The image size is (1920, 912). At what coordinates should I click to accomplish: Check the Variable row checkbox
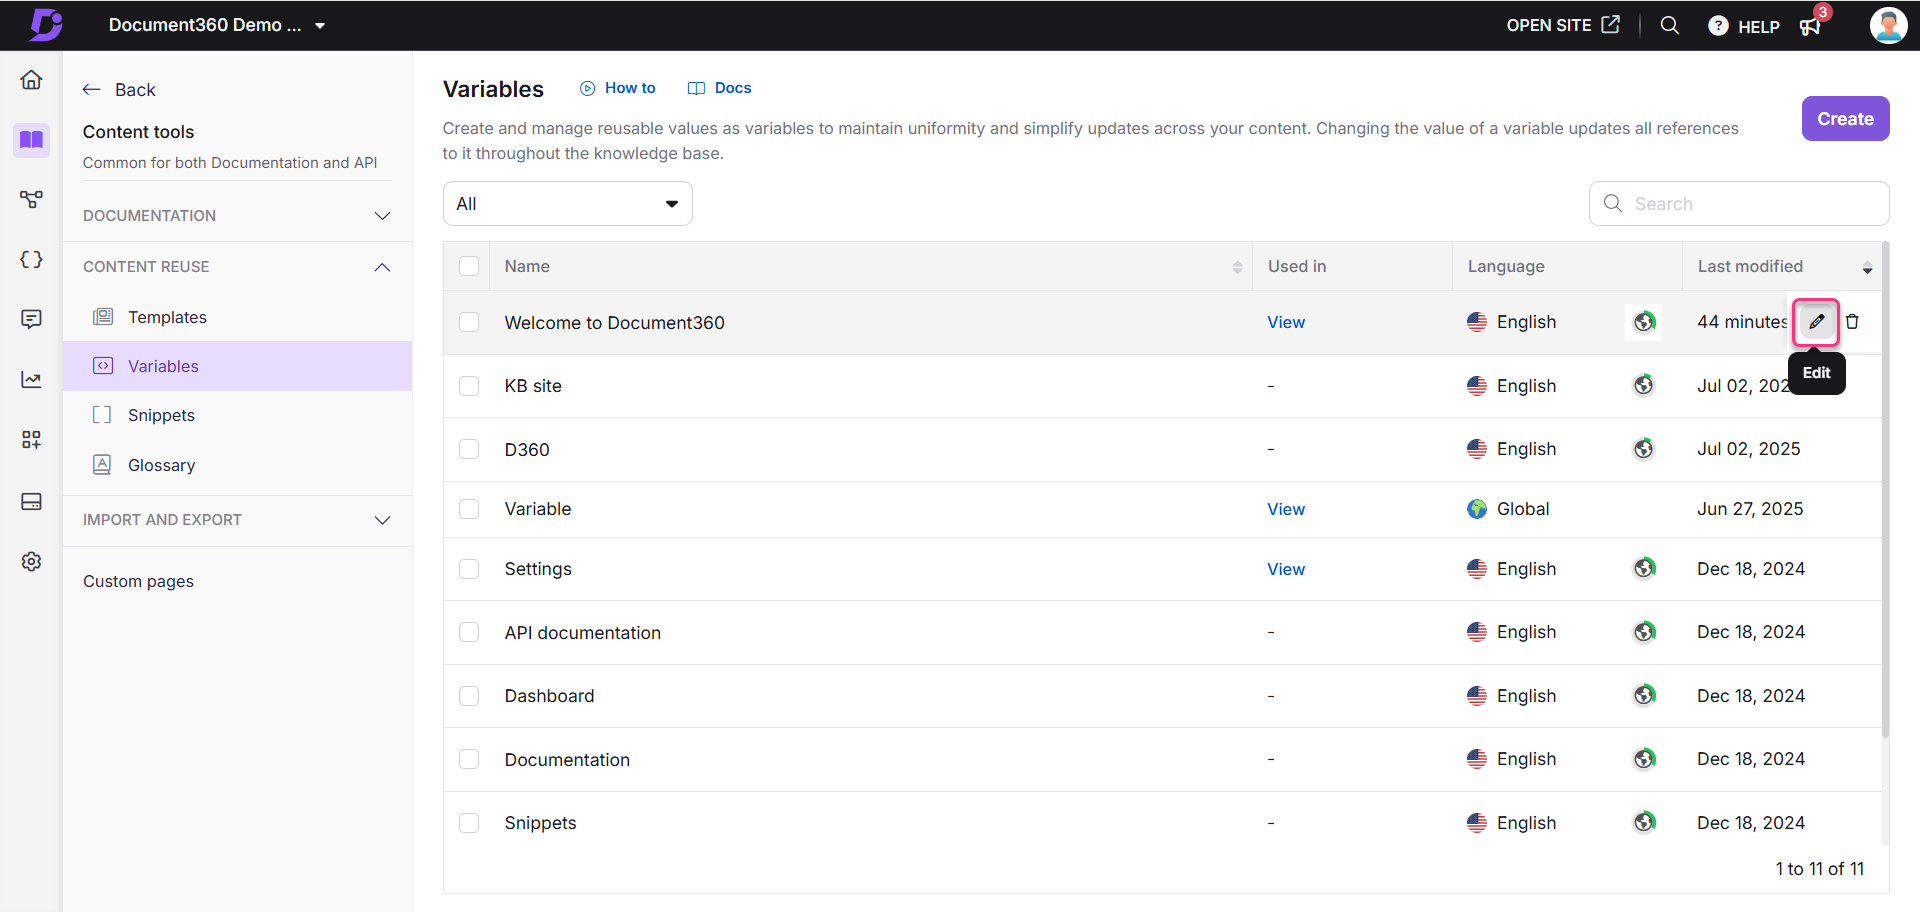(469, 509)
